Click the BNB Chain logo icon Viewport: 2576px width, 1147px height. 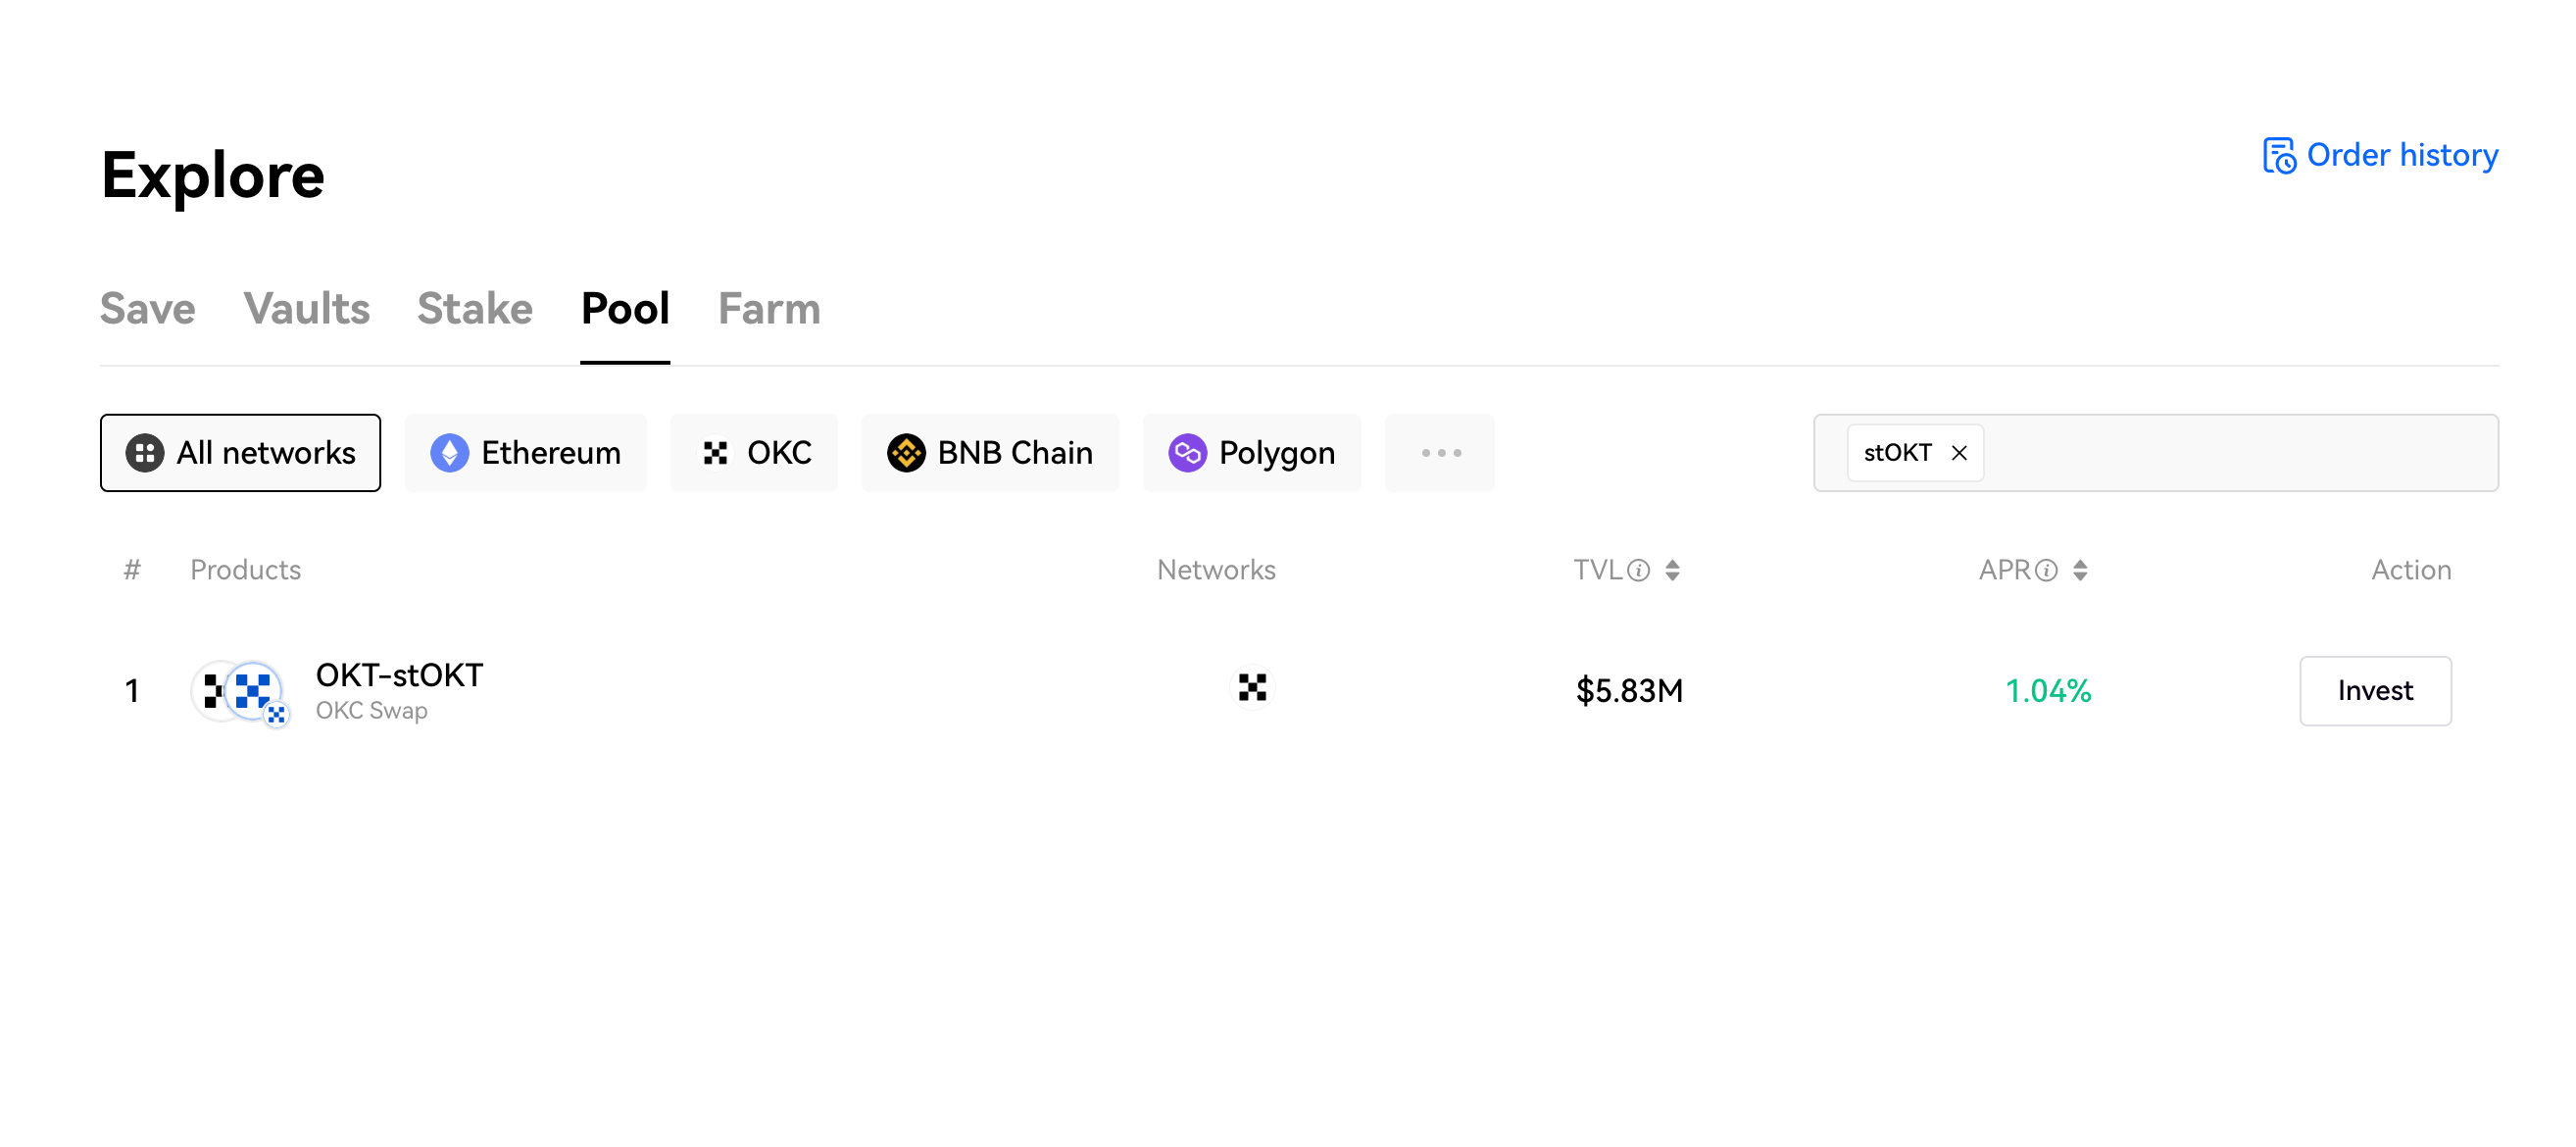(906, 453)
